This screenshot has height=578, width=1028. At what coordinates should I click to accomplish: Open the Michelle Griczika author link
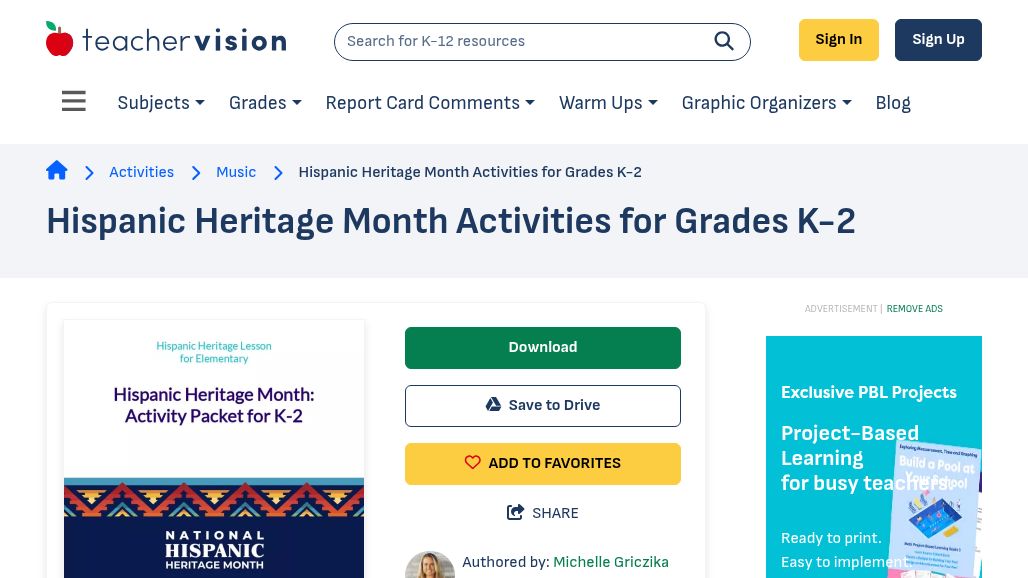pos(611,562)
